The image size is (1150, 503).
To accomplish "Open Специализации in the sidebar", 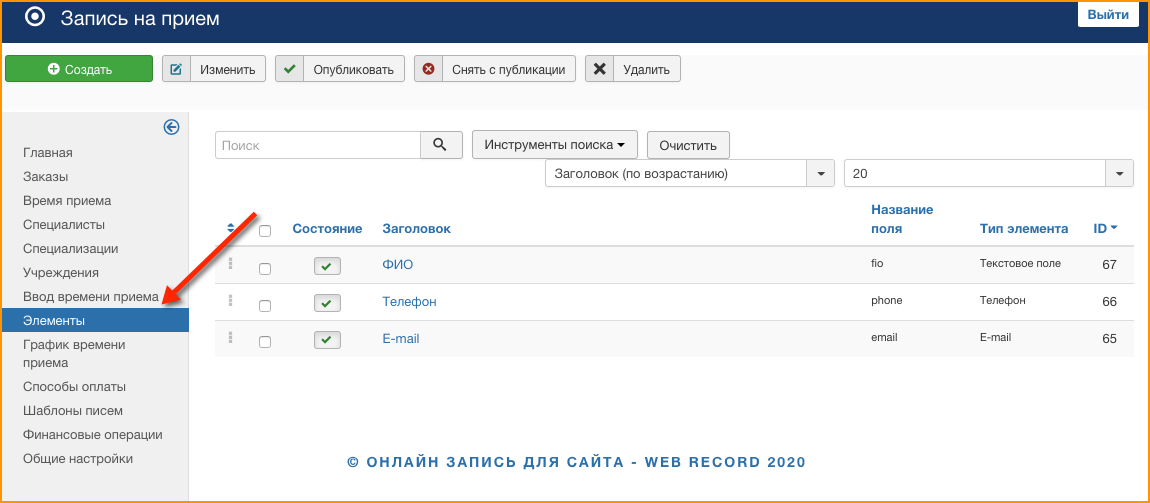I will [70, 249].
